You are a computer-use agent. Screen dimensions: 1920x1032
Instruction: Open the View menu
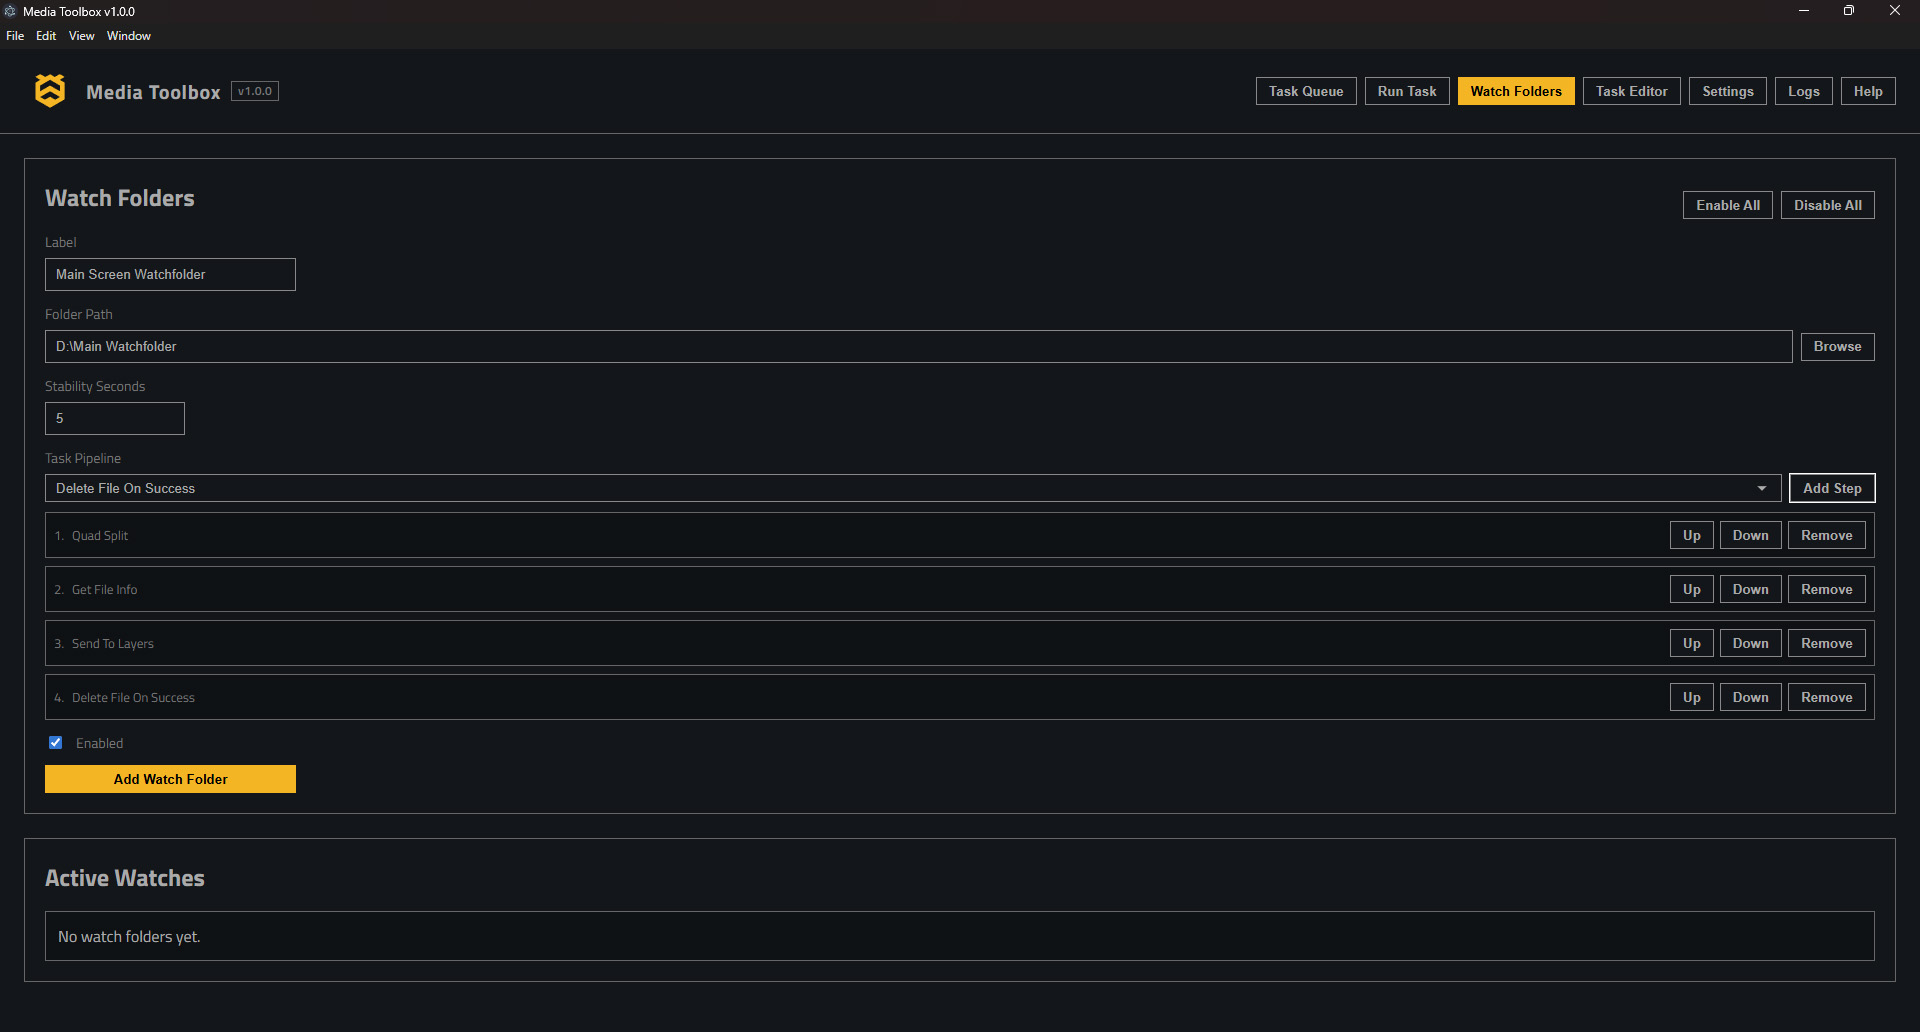tap(81, 35)
